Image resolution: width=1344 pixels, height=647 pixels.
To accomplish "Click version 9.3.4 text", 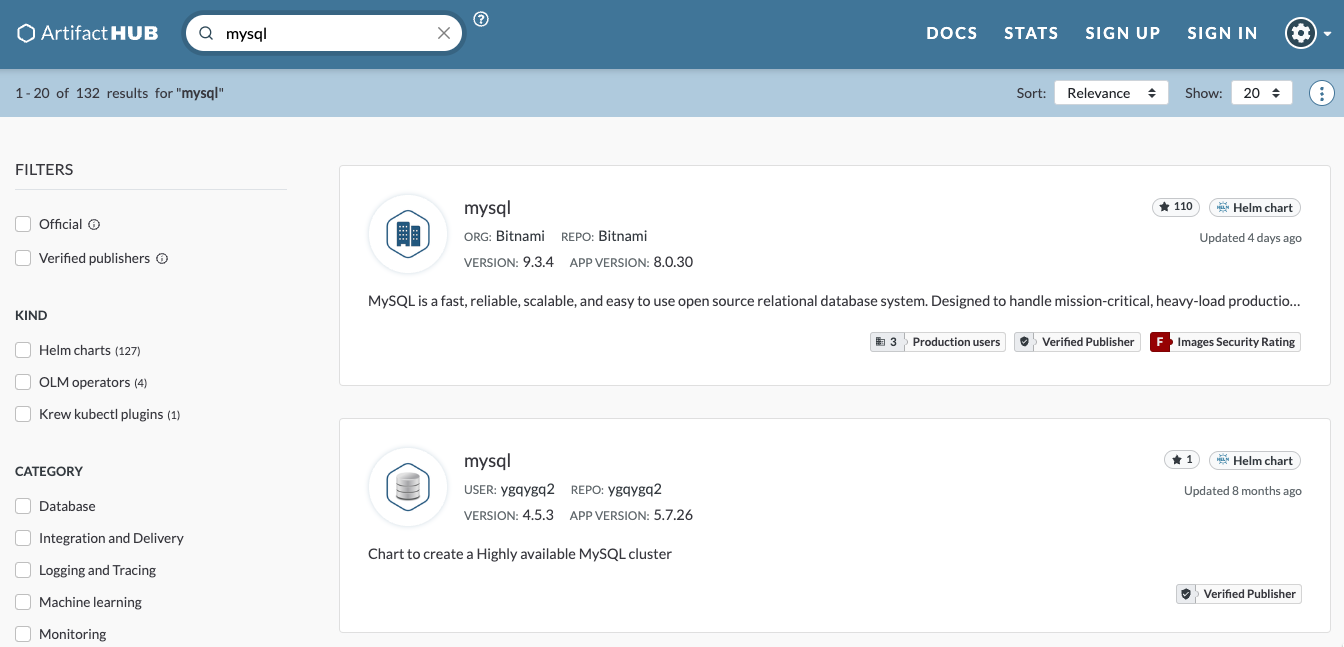I will [538, 262].
